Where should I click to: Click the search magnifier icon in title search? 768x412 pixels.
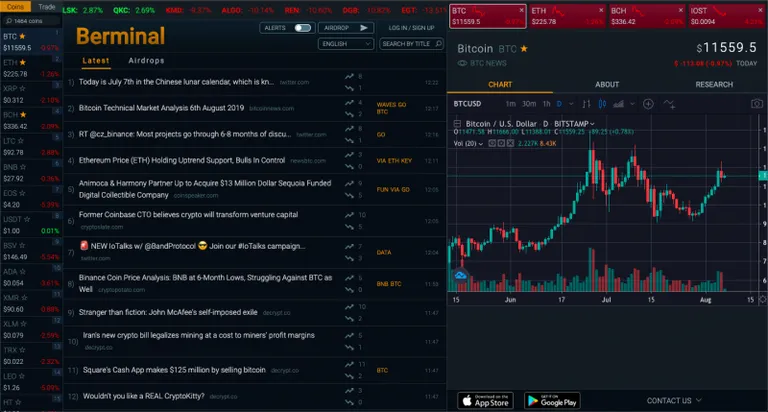click(x=438, y=44)
